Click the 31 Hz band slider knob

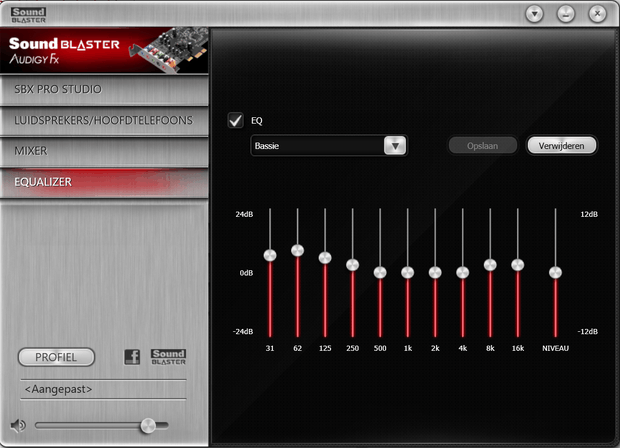click(x=270, y=255)
